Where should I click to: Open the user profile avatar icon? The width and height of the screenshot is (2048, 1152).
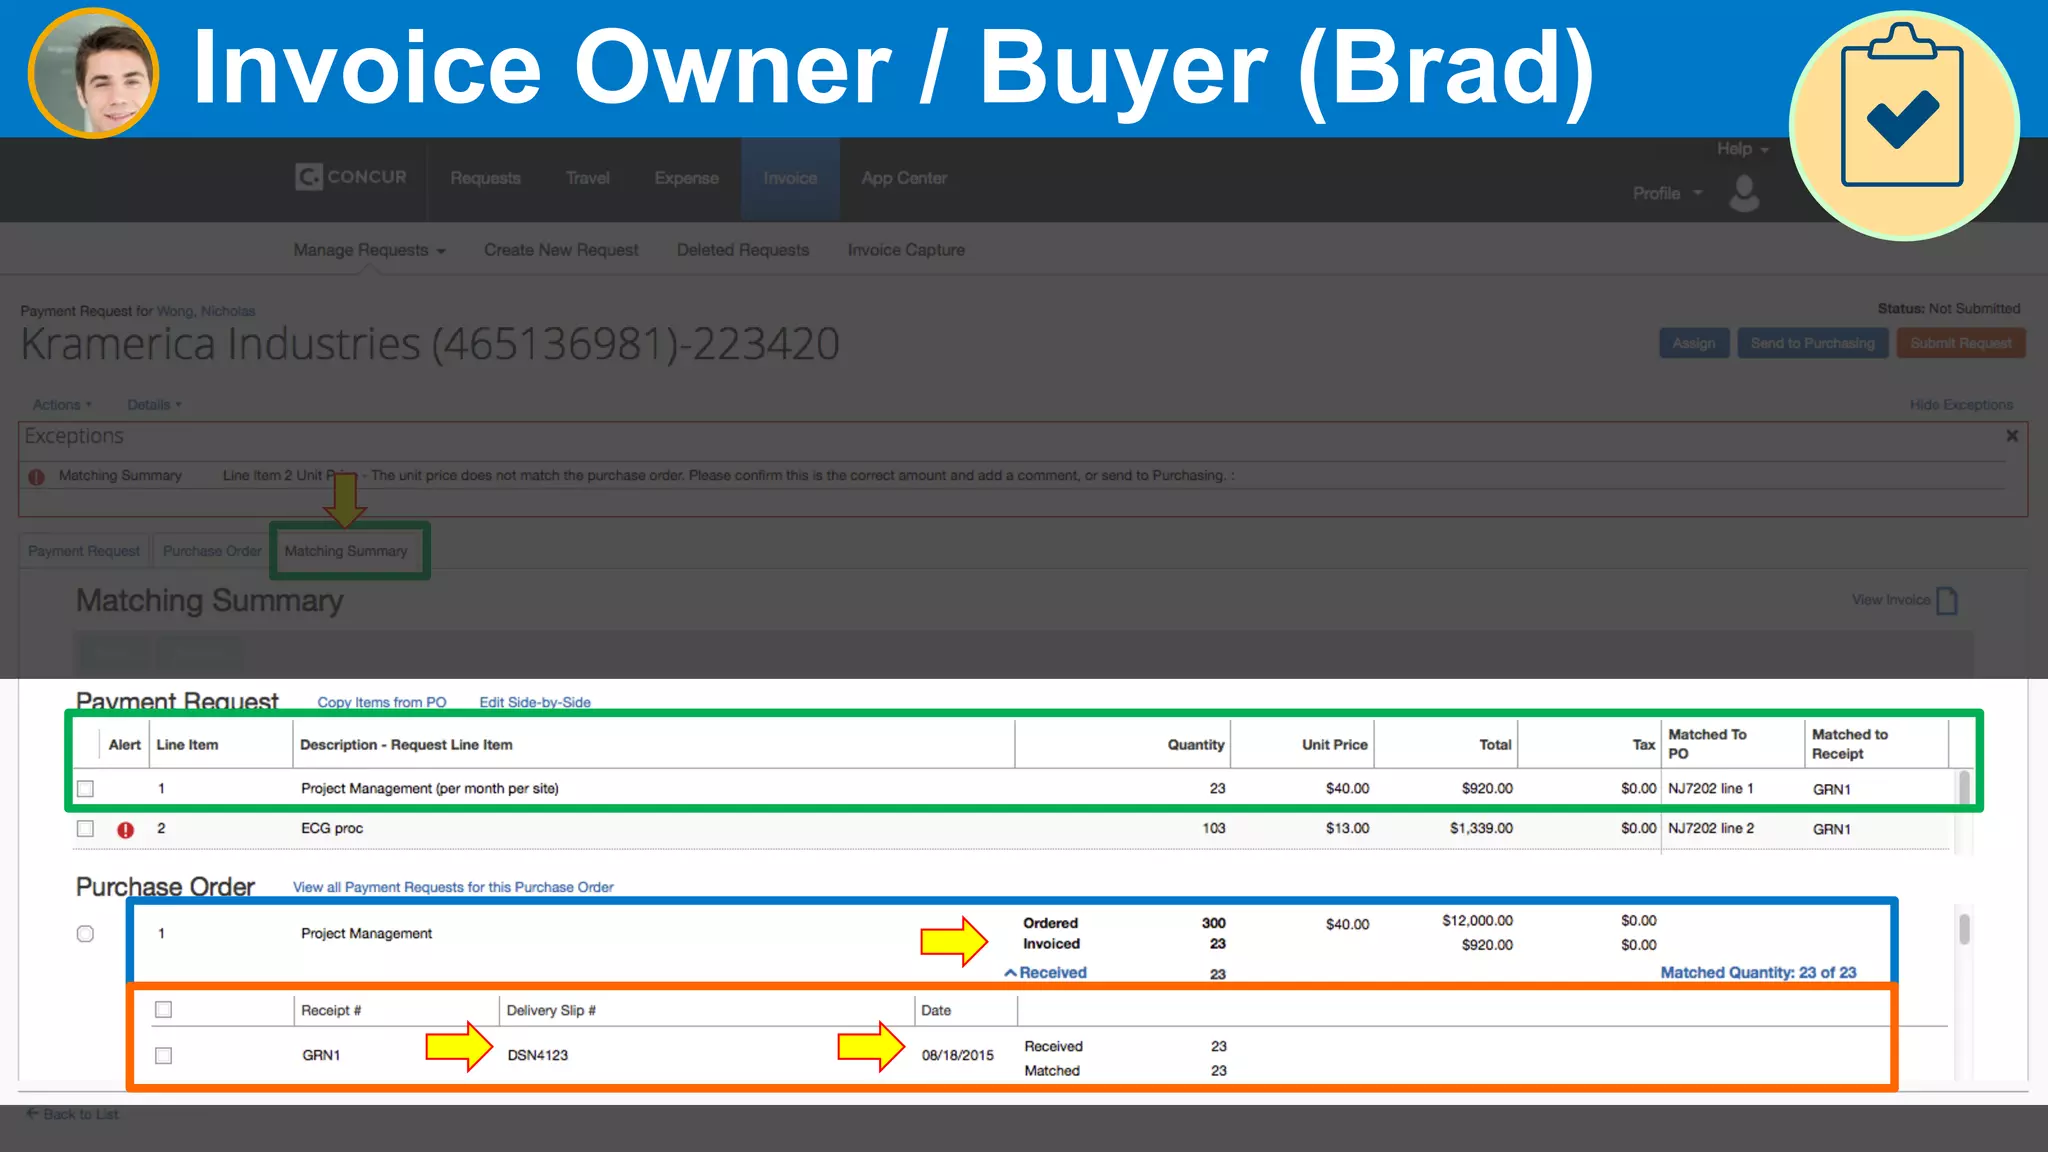tap(1744, 193)
